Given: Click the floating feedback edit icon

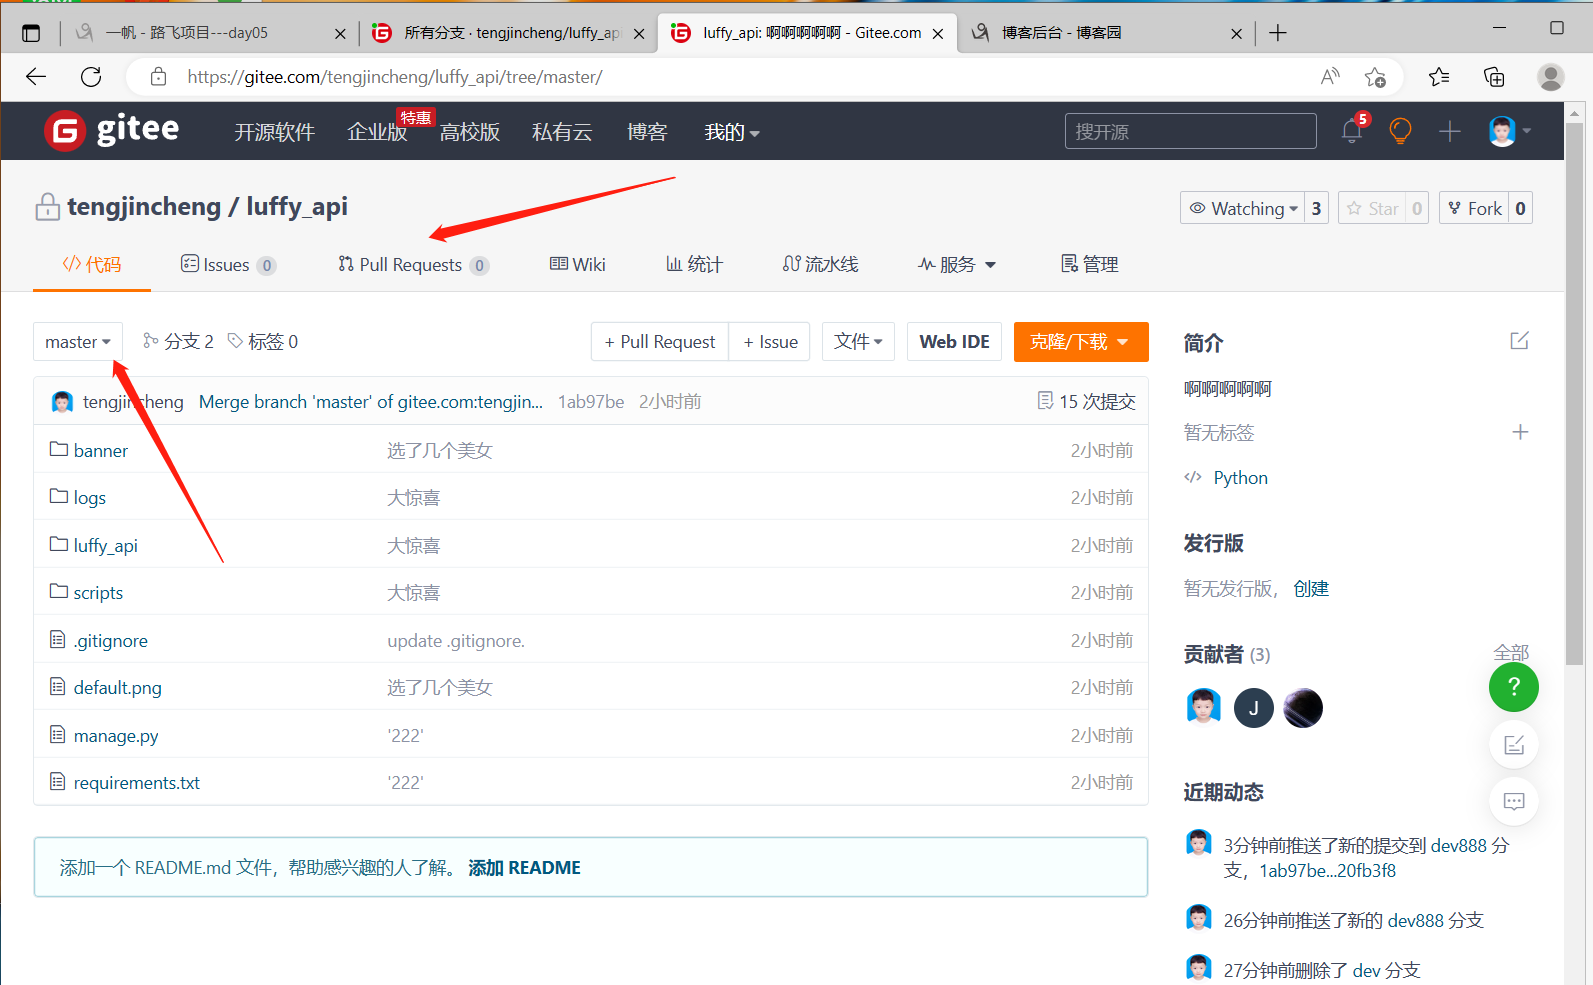Looking at the screenshot, I should [1514, 744].
